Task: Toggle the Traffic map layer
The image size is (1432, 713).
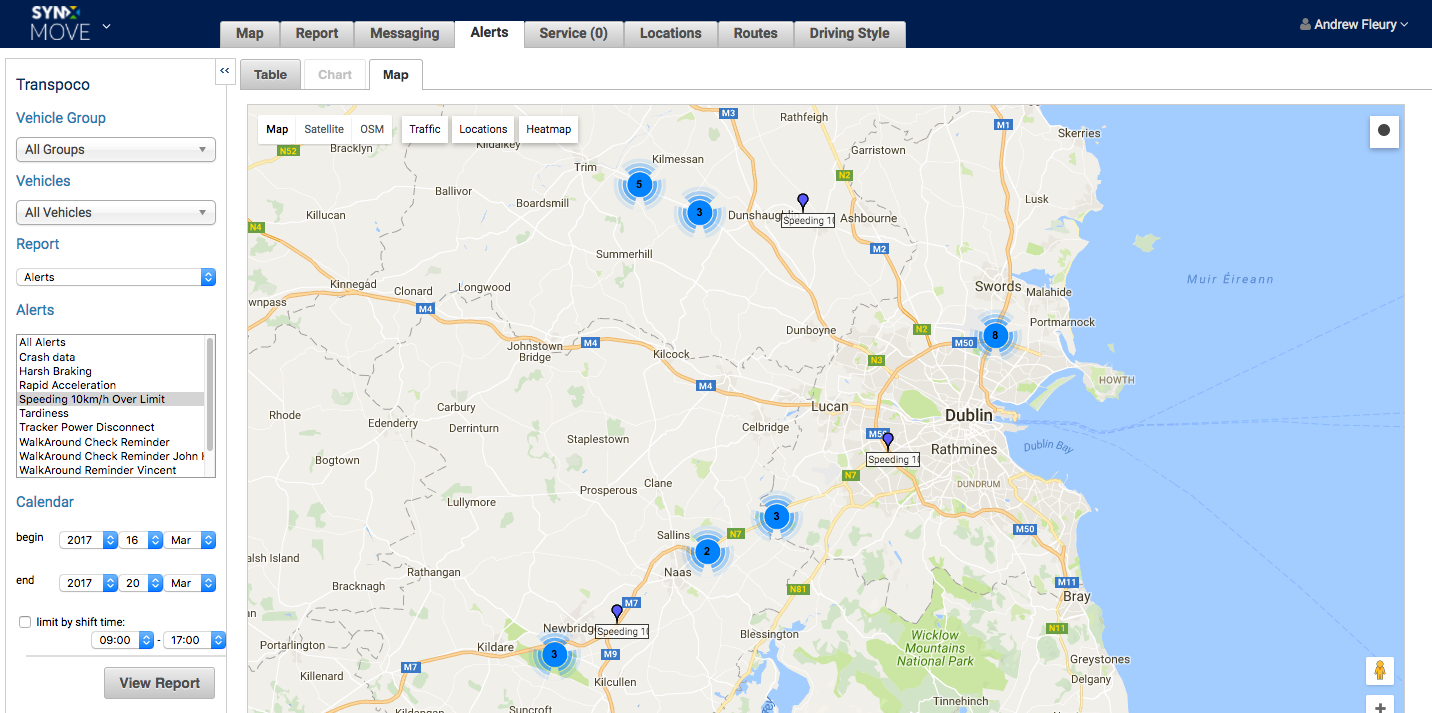Action: tap(425, 129)
